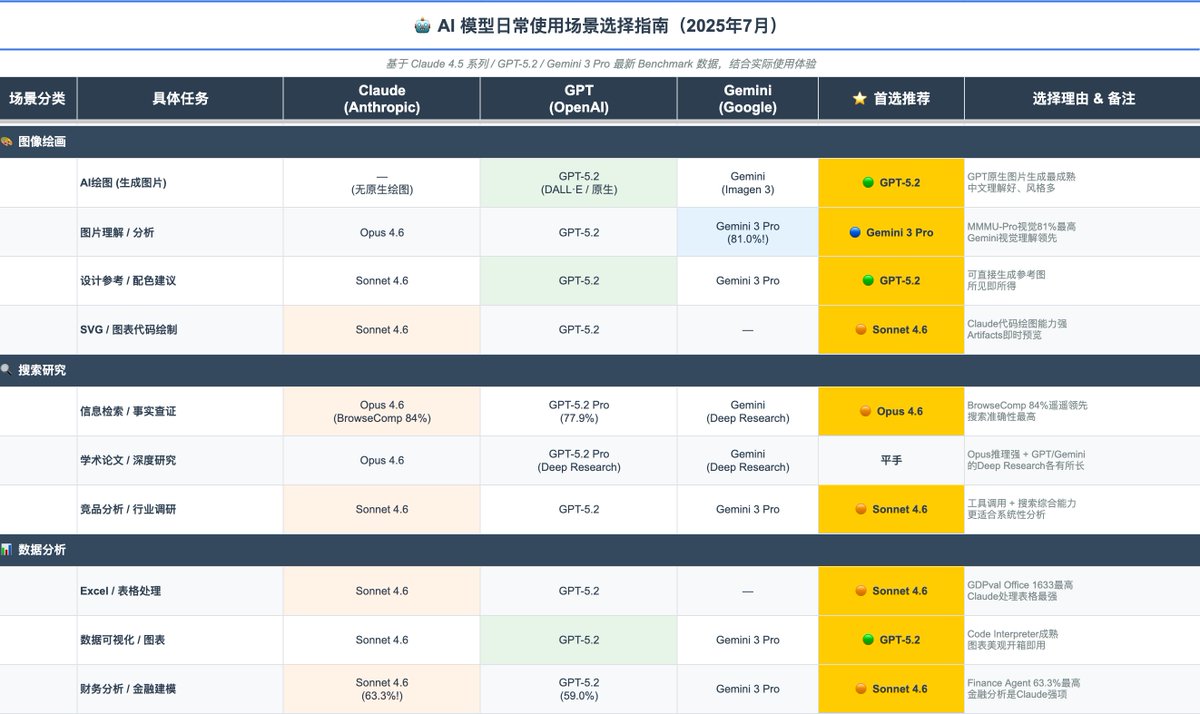Screen dimensions: 1200x714
Task: Select the 场景分类 column header
Action: tap(38, 99)
